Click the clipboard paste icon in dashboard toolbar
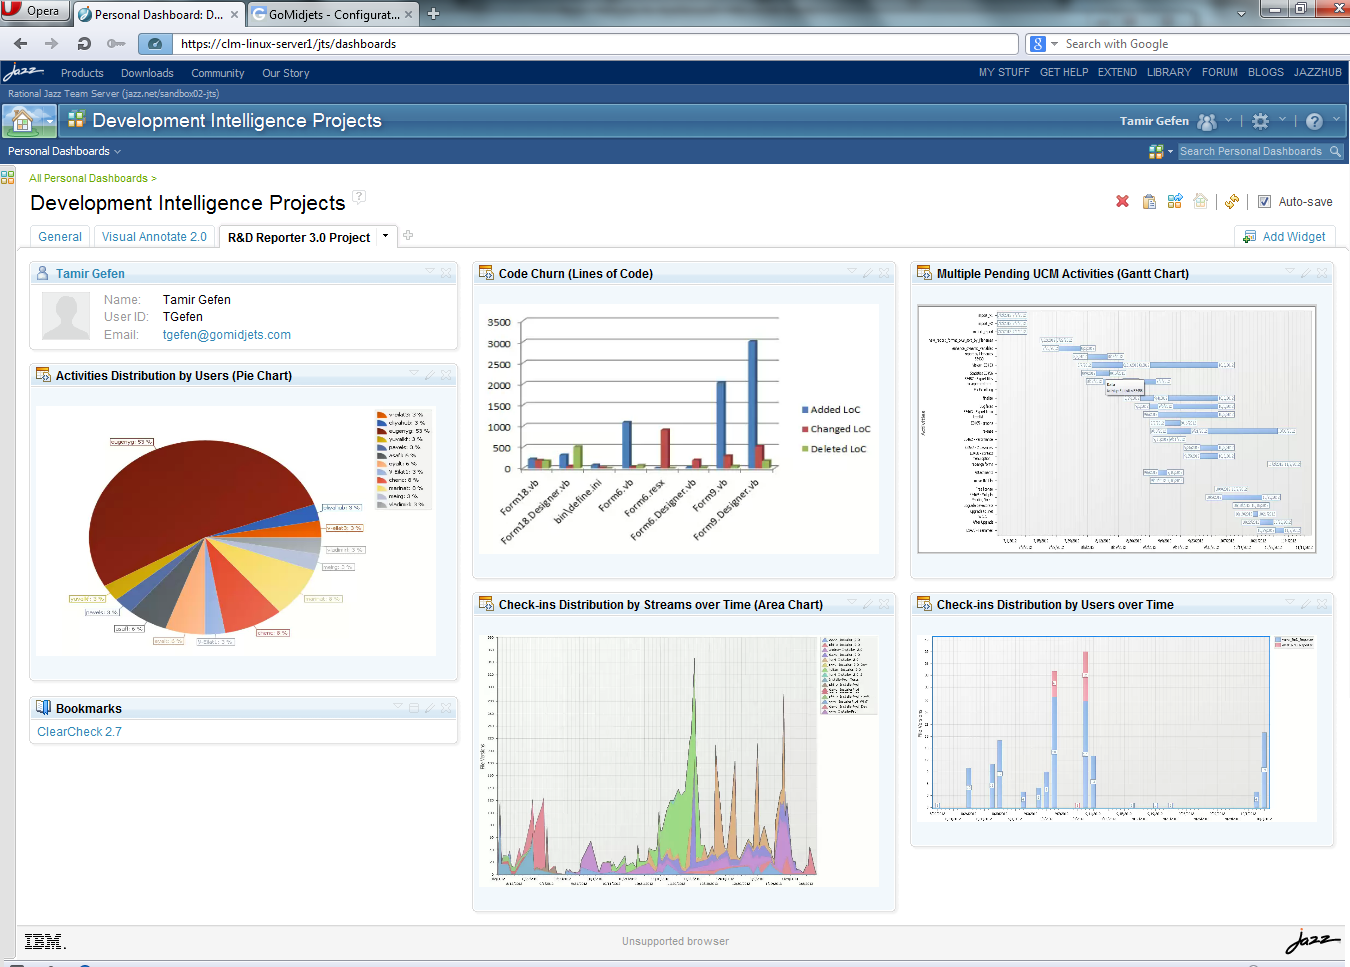The height and width of the screenshot is (967, 1350). 1149,201
